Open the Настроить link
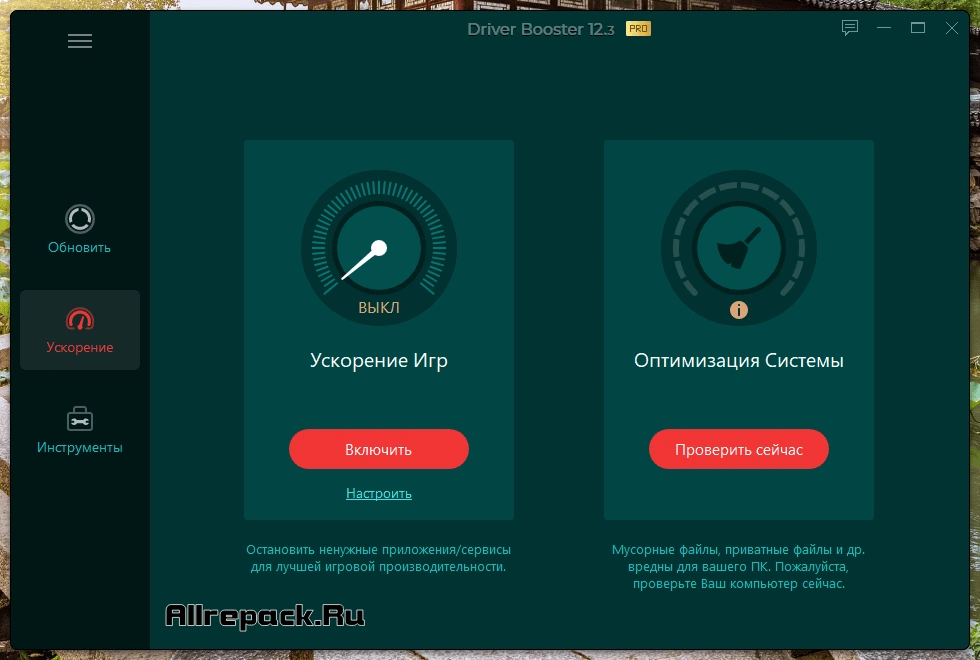The height and width of the screenshot is (660, 980). (x=379, y=493)
